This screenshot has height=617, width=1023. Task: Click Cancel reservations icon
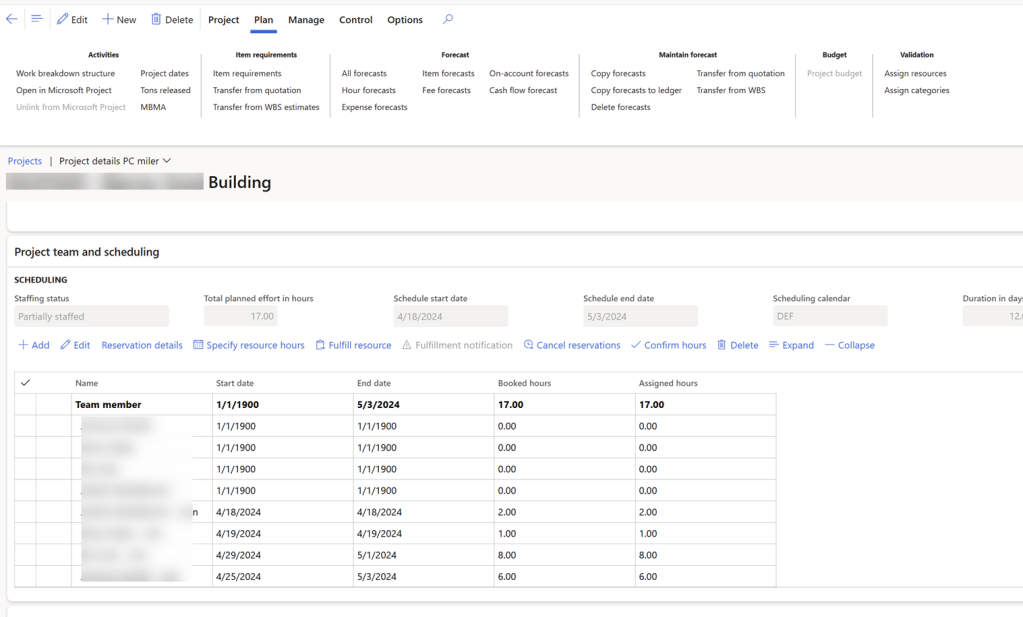528,345
